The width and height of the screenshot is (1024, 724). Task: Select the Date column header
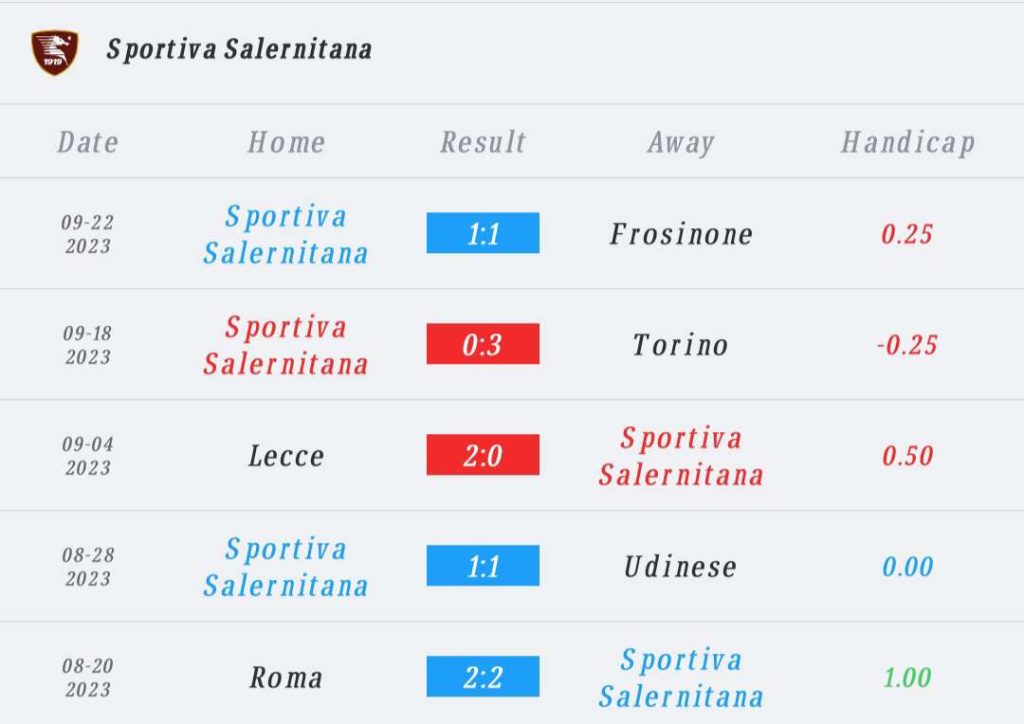coord(88,142)
